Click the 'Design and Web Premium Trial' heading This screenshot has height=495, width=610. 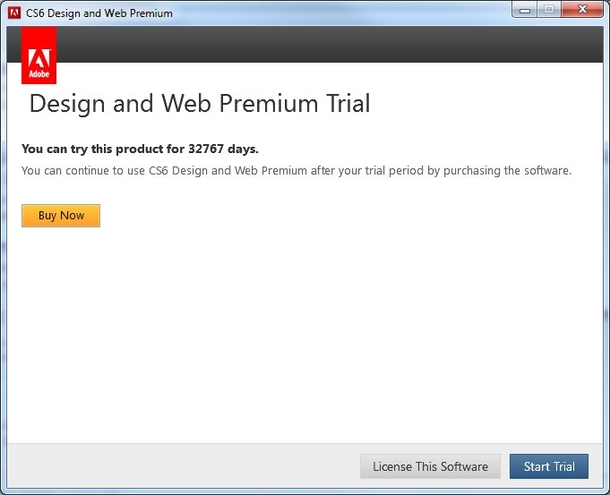tap(200, 104)
